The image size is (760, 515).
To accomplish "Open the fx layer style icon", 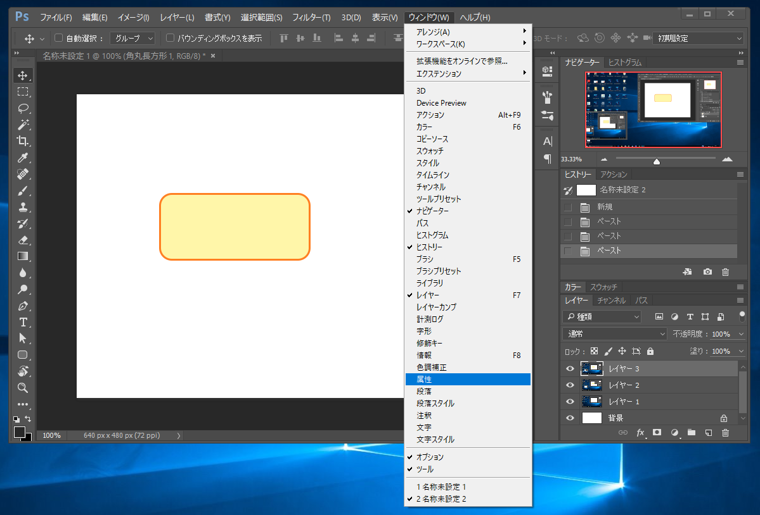I will coord(641,433).
